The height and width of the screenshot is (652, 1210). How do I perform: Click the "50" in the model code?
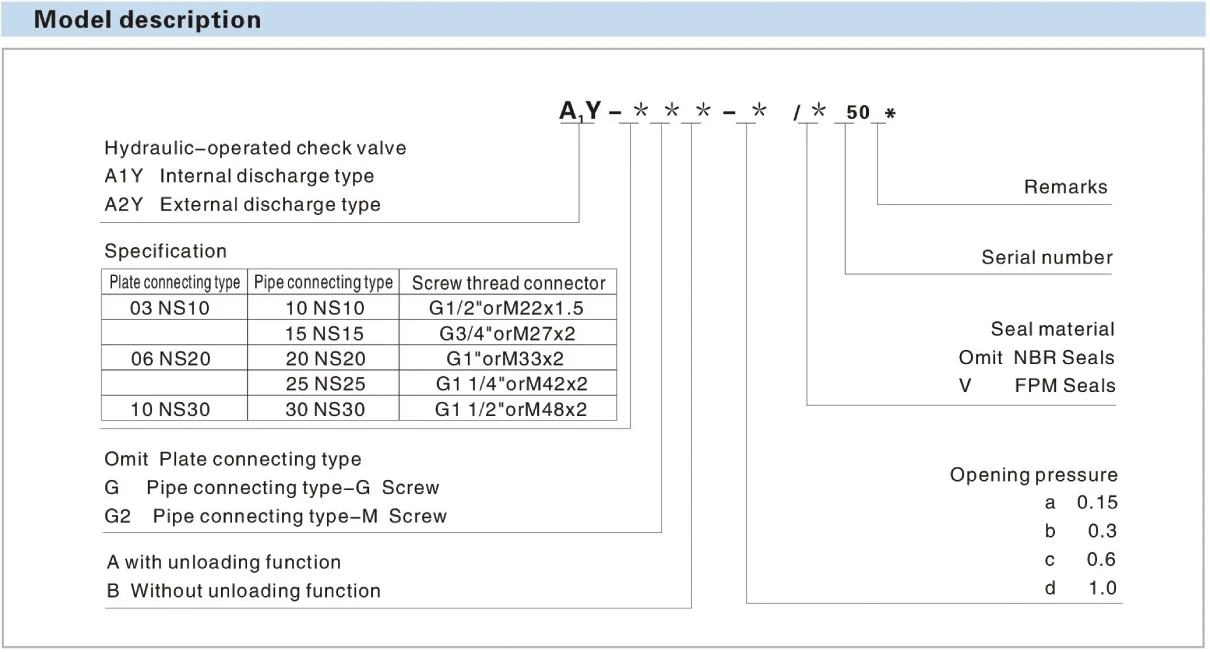tap(858, 113)
